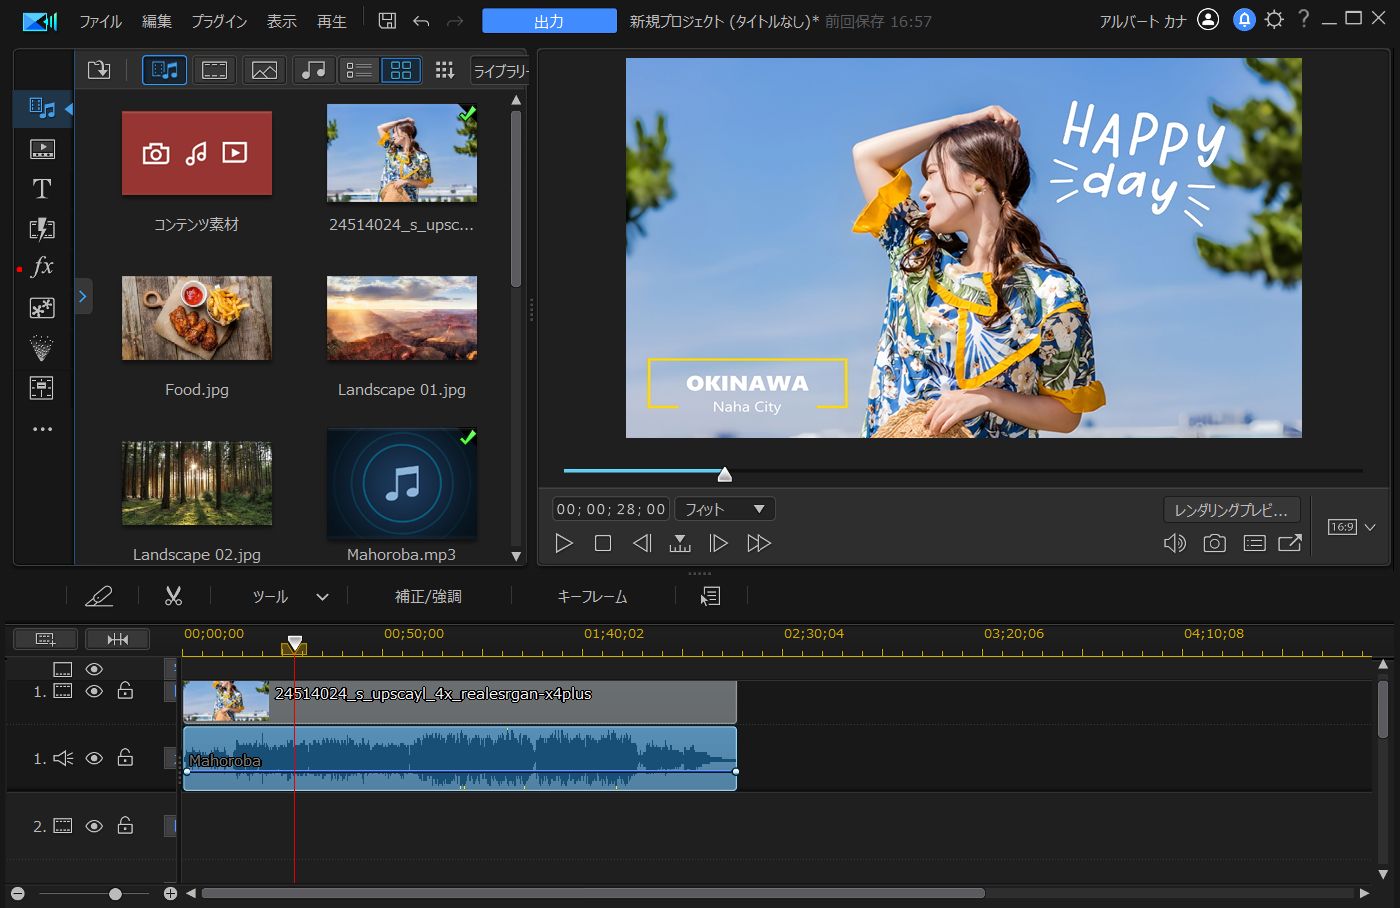The width and height of the screenshot is (1400, 908).
Task: Open the ファイル menu
Action: (100, 21)
